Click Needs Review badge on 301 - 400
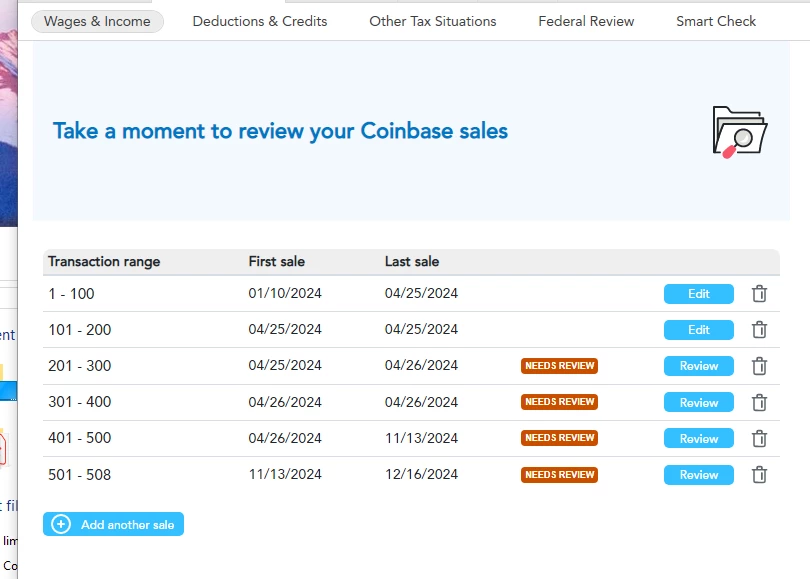 (x=559, y=402)
